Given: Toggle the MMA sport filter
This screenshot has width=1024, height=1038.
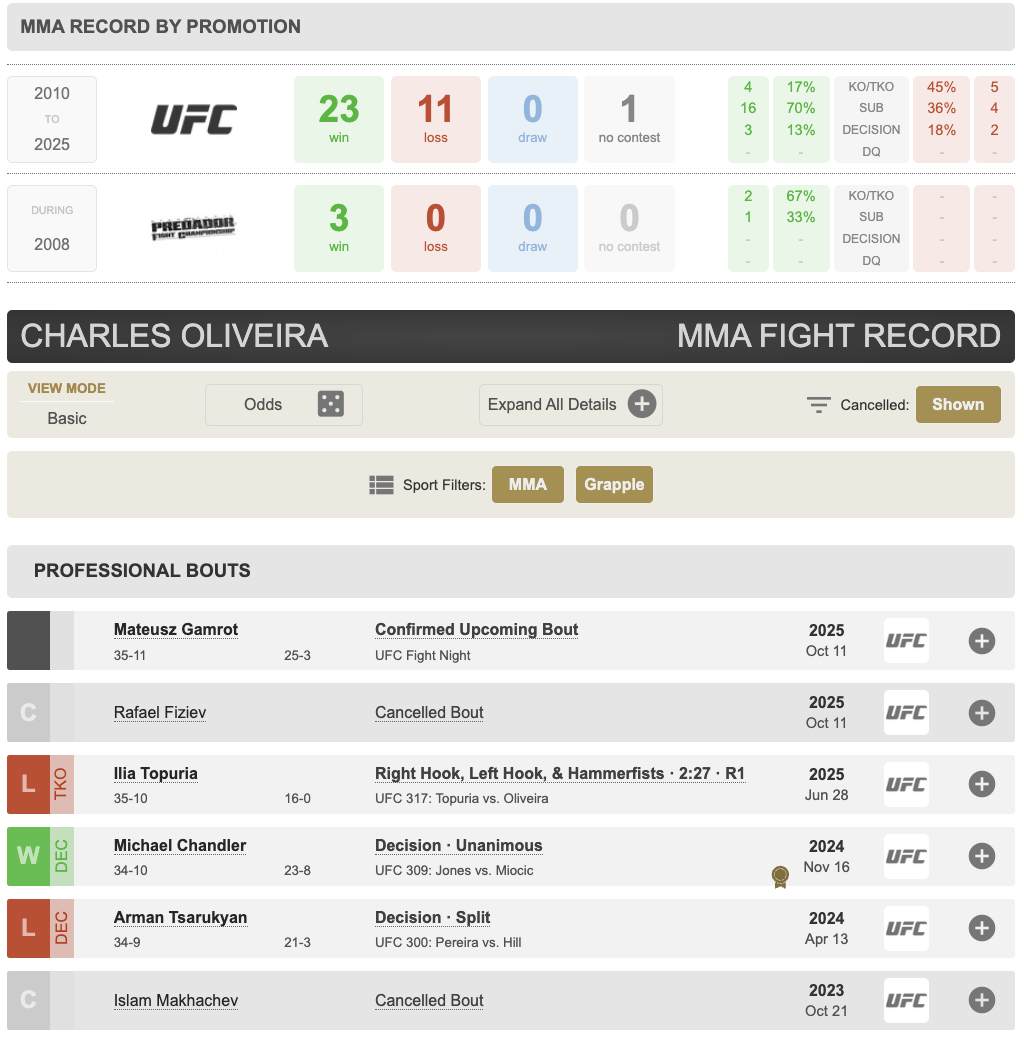Looking at the screenshot, I should pyautogui.click(x=528, y=485).
